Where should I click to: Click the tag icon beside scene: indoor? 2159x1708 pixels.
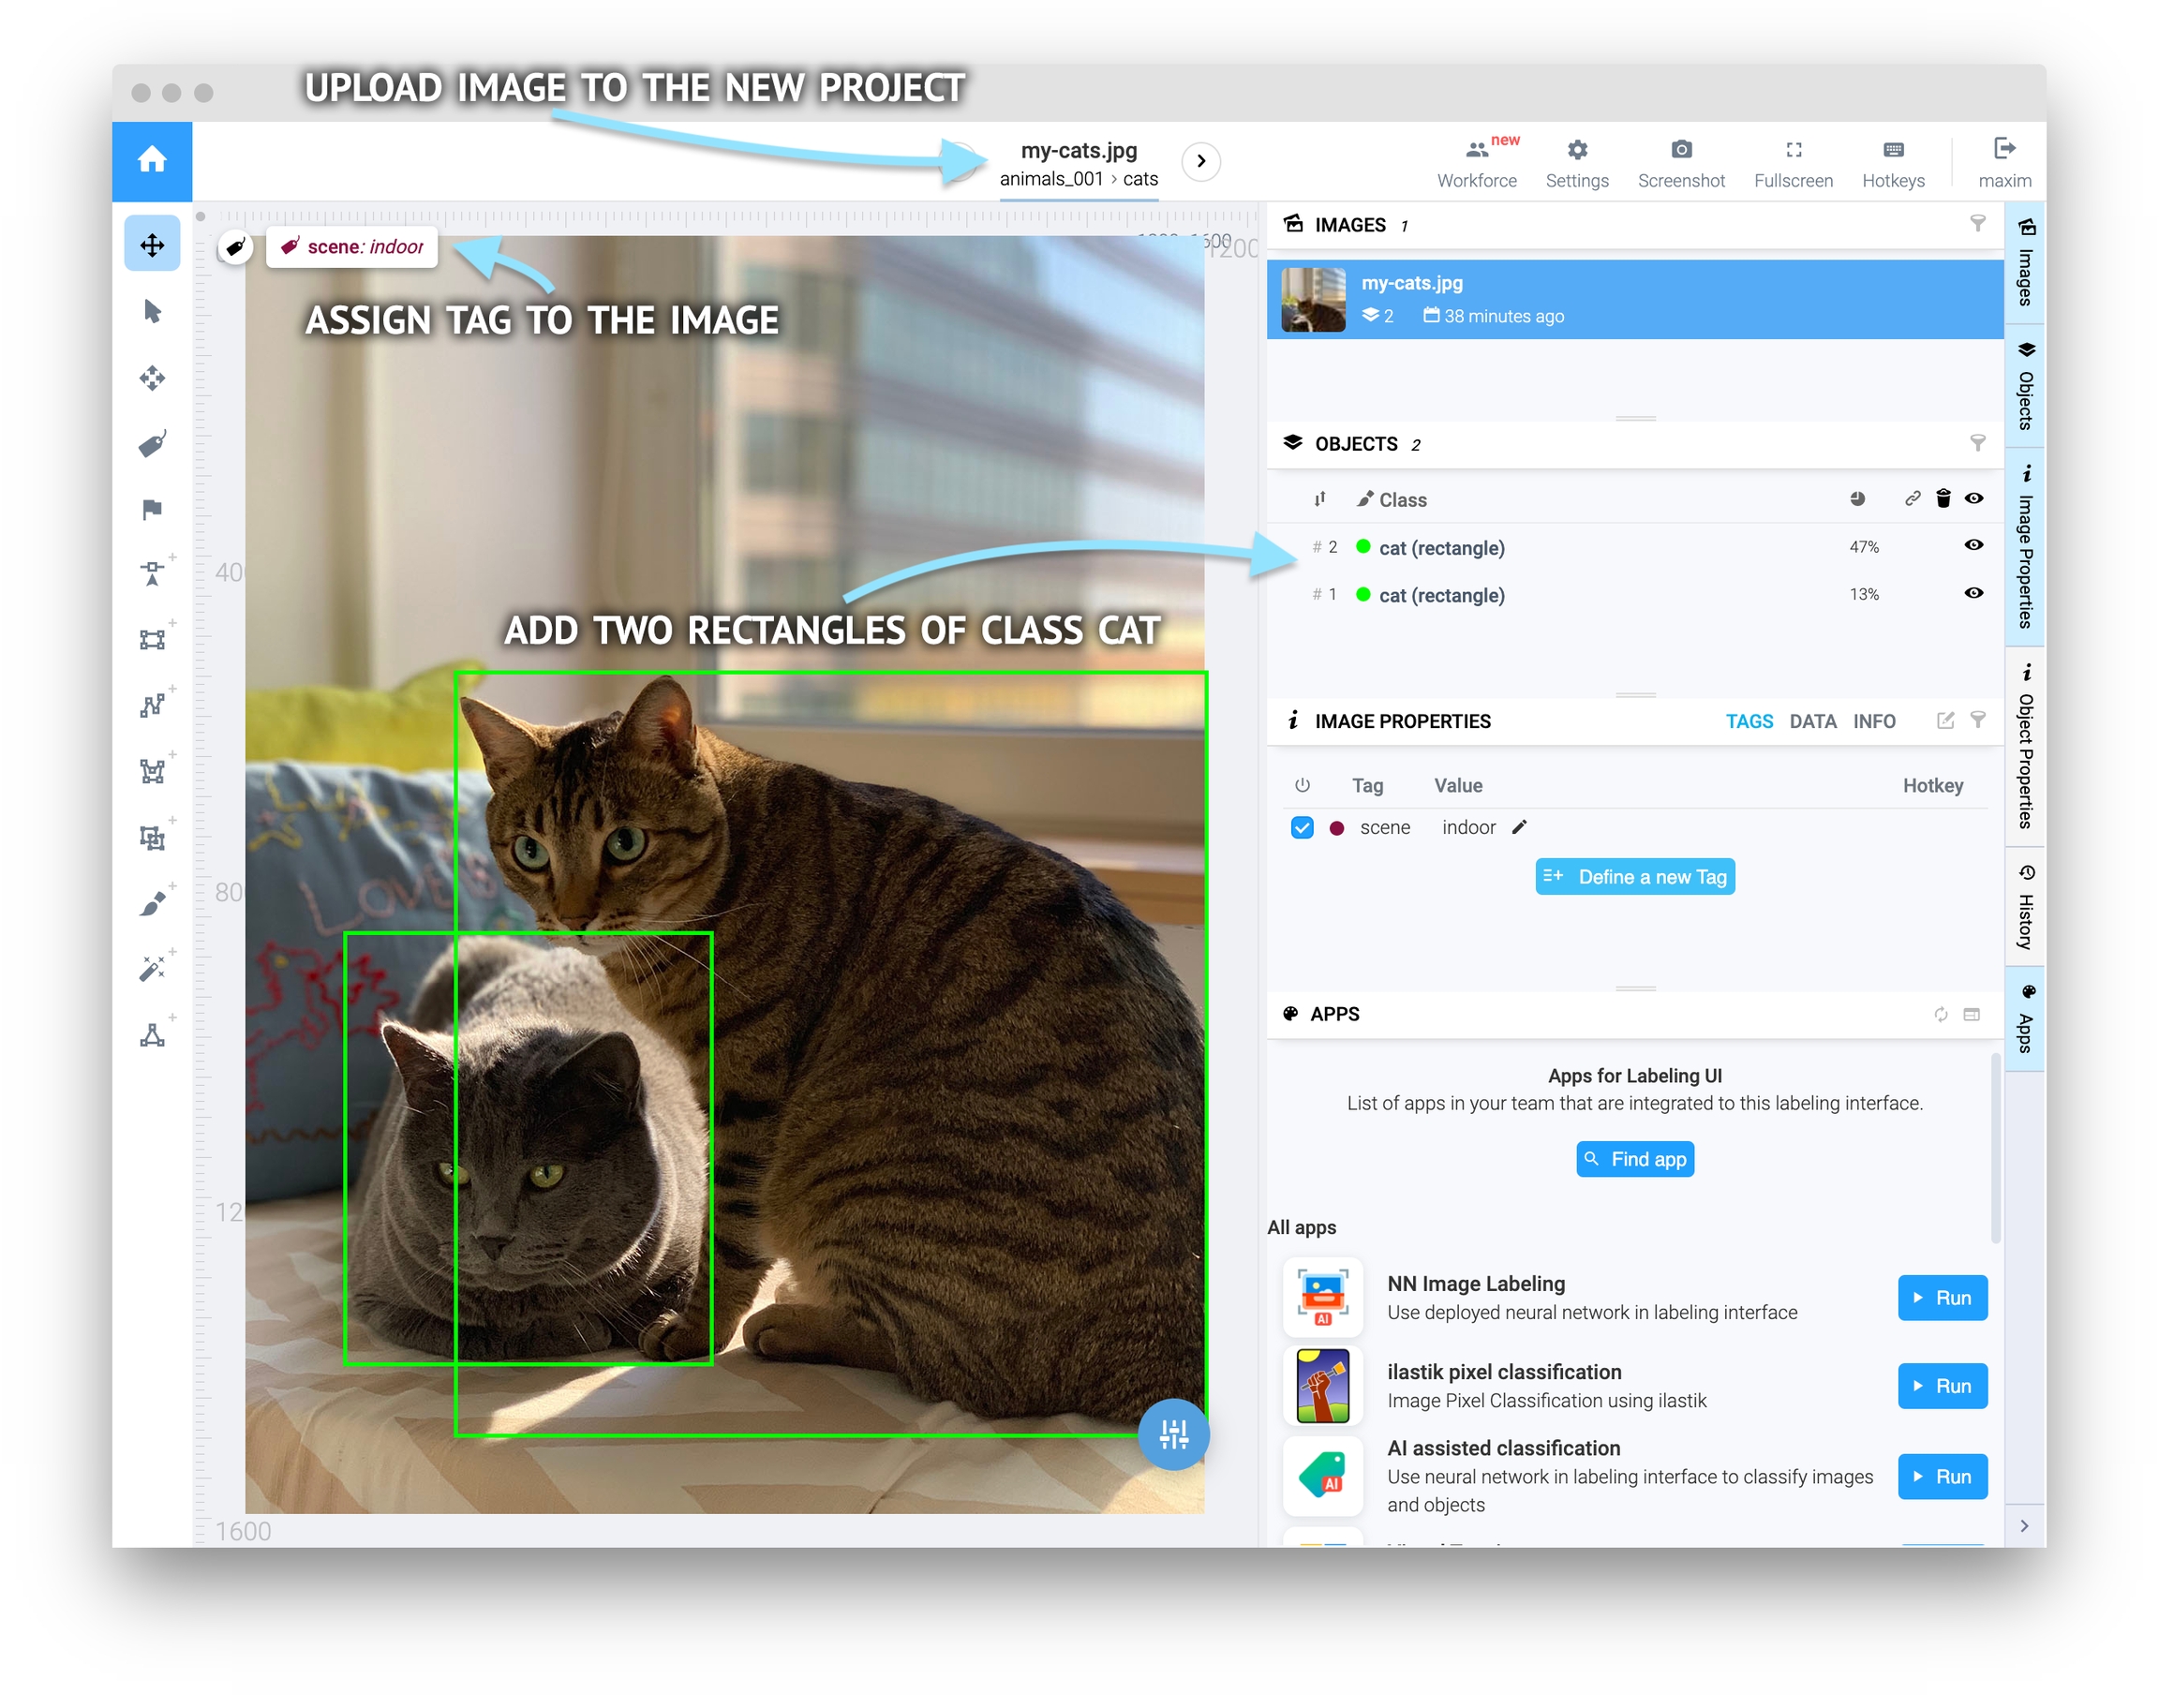[235, 247]
